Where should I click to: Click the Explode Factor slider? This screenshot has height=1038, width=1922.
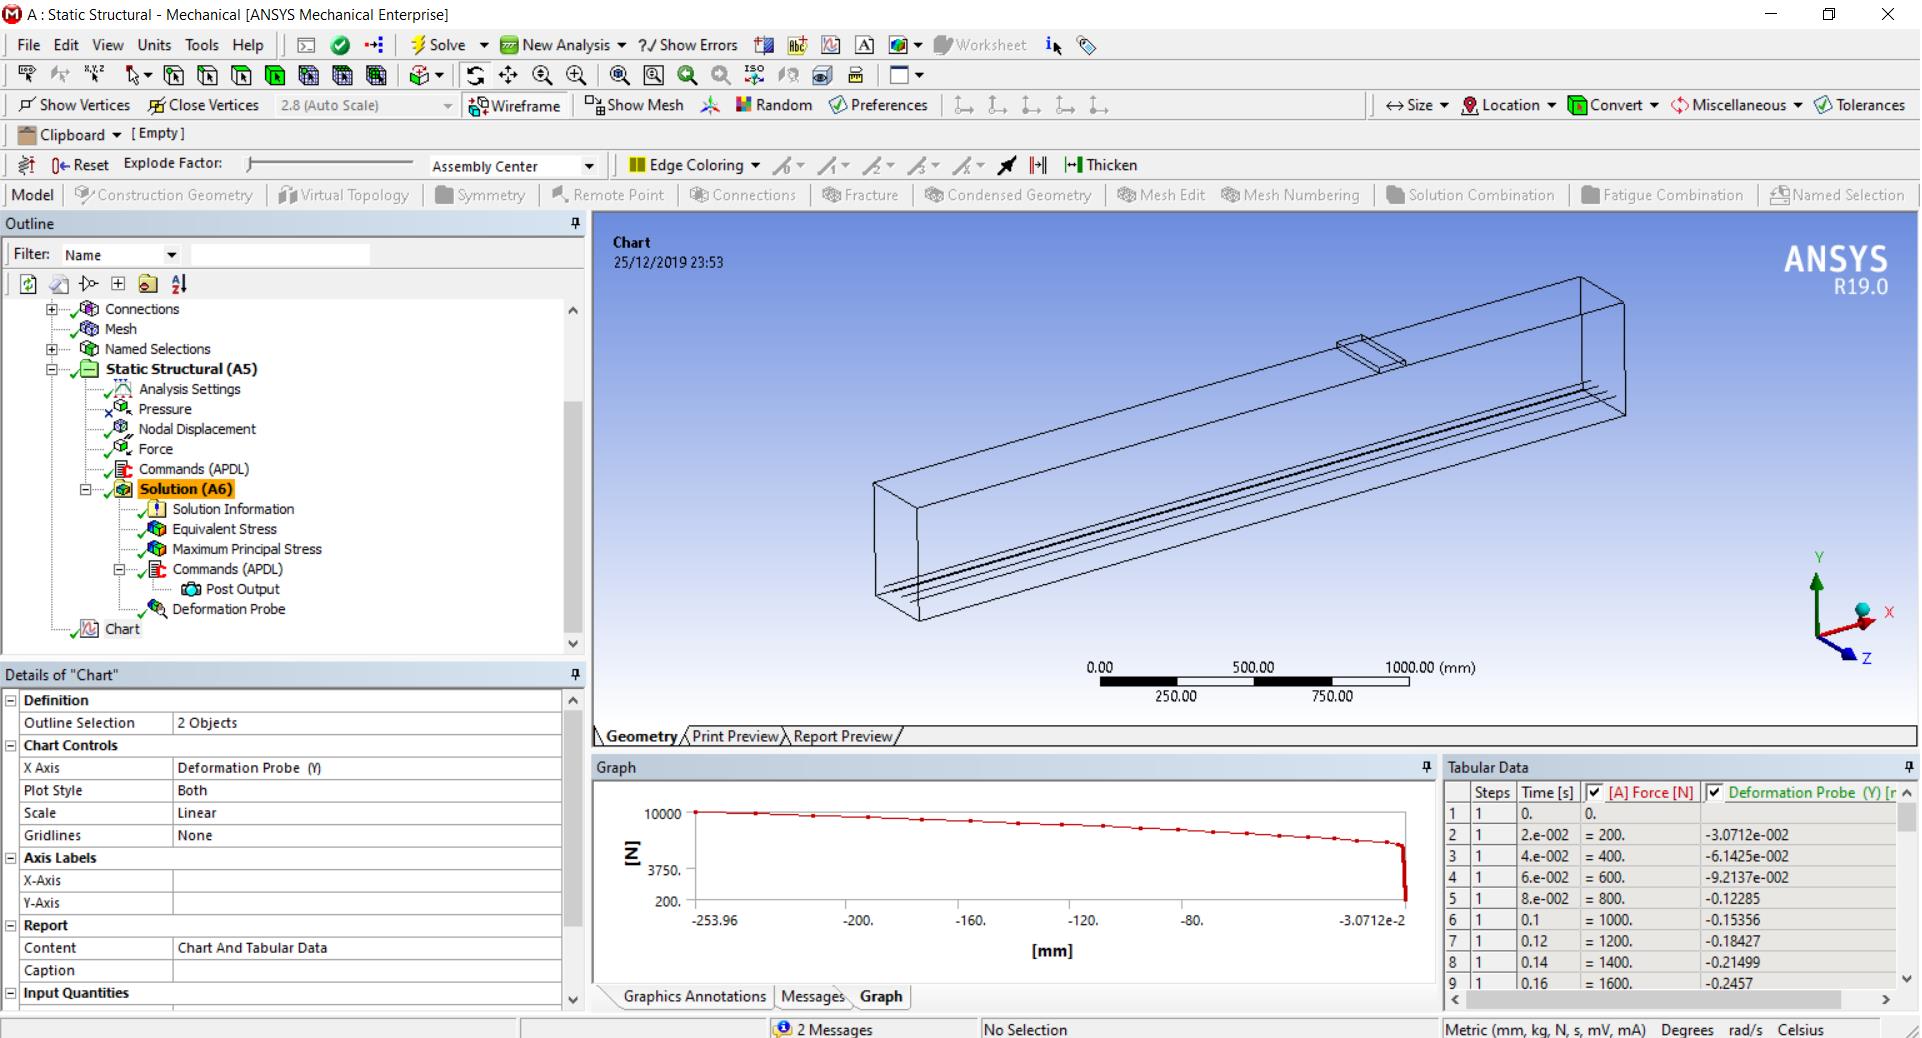pyautogui.click(x=330, y=163)
